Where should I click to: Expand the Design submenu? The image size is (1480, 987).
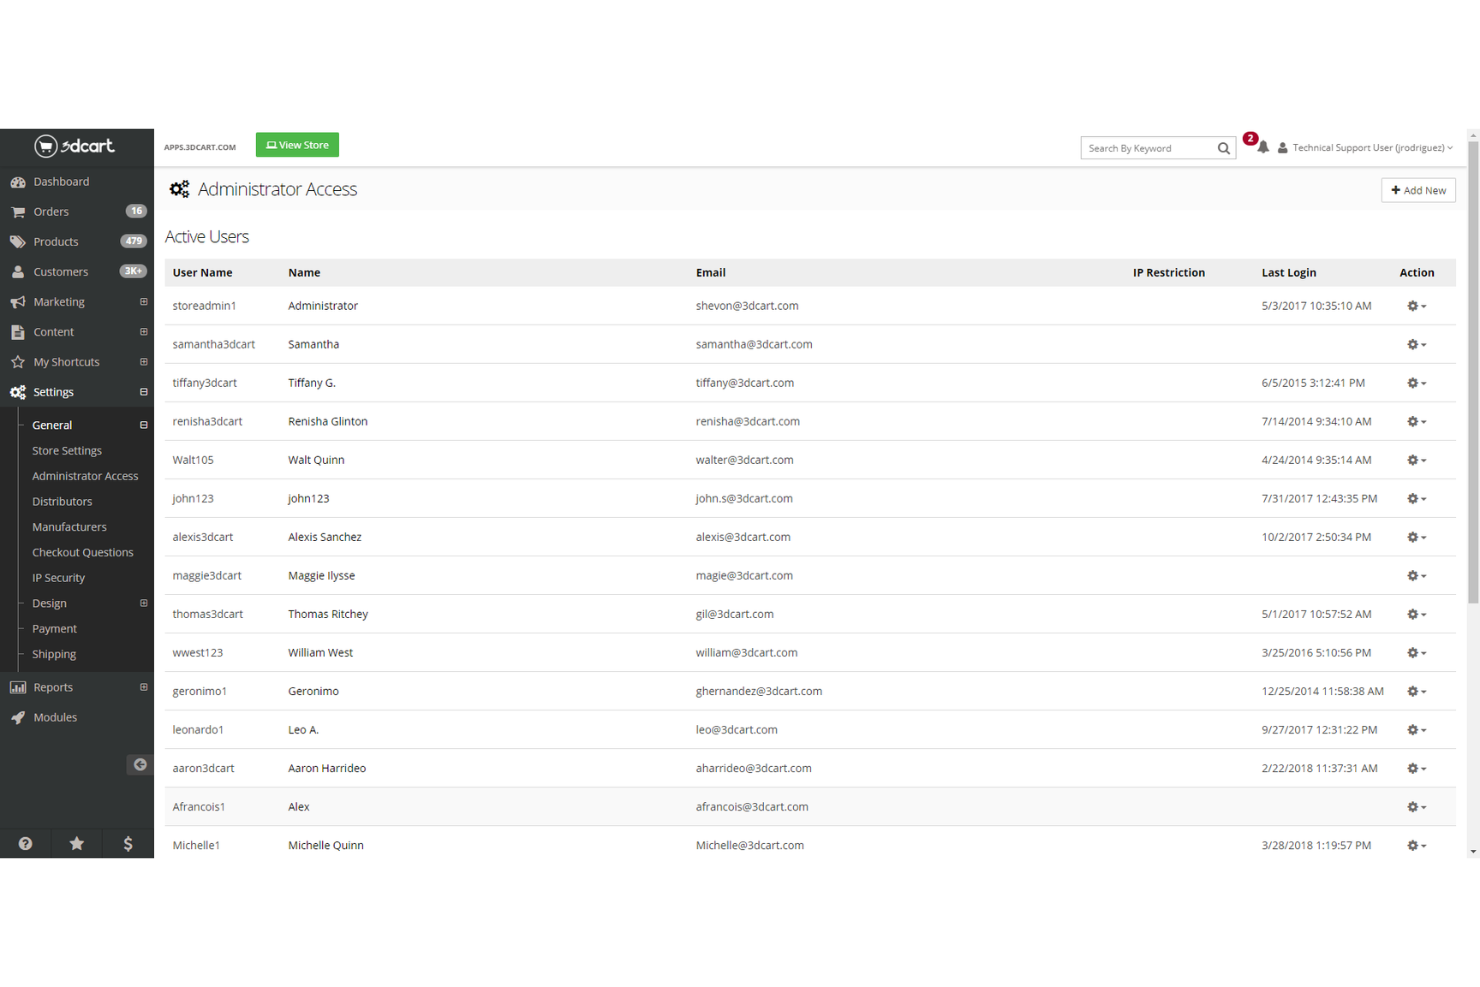pos(143,603)
